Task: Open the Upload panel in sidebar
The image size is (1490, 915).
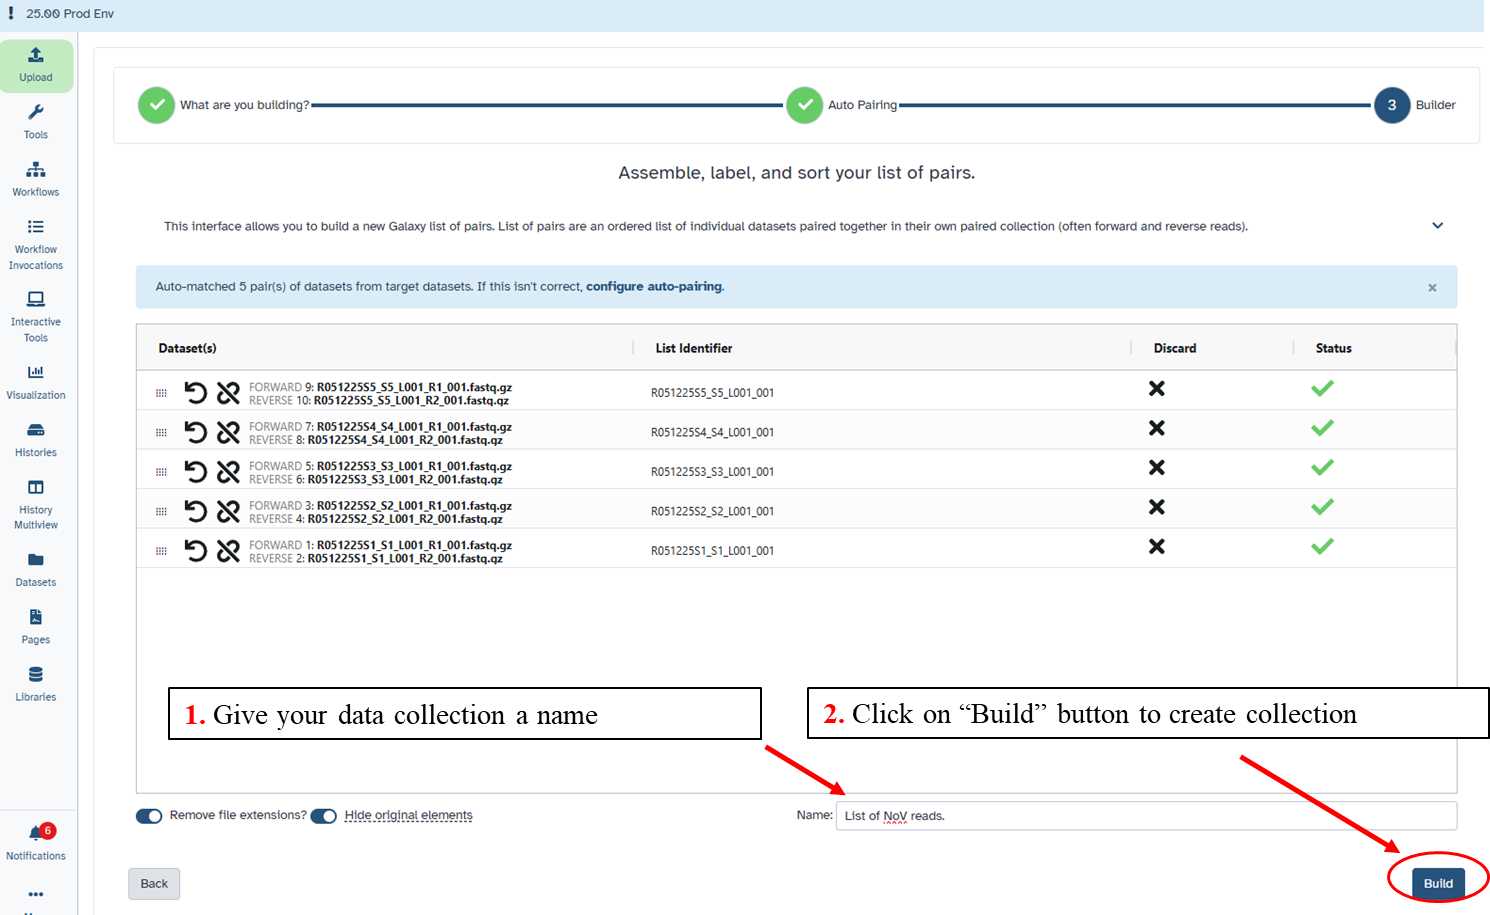Action: point(36,65)
